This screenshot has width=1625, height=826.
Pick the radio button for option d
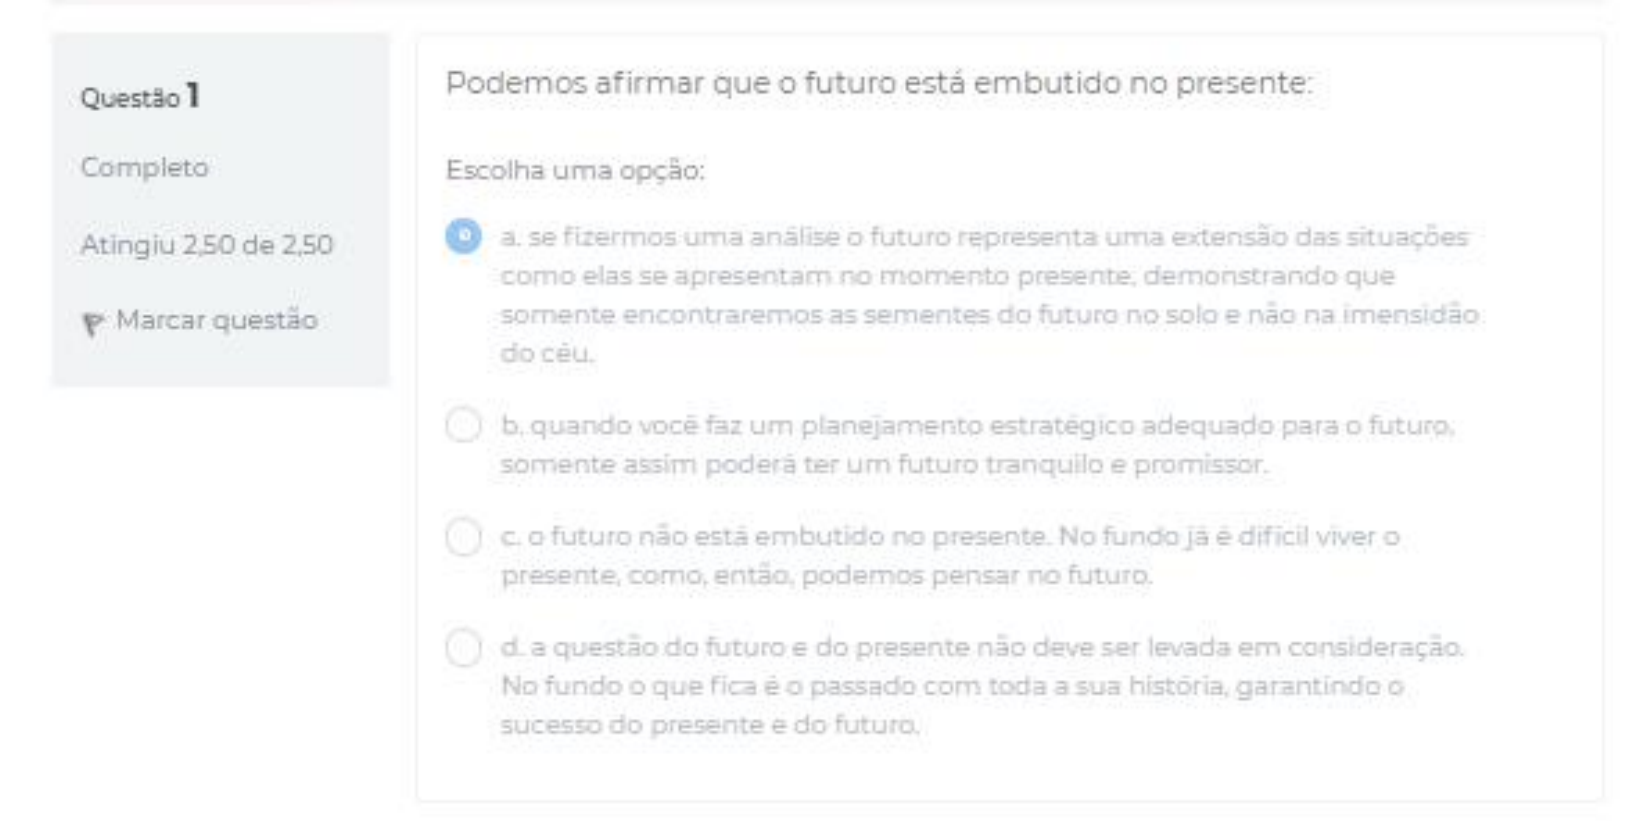[463, 647]
